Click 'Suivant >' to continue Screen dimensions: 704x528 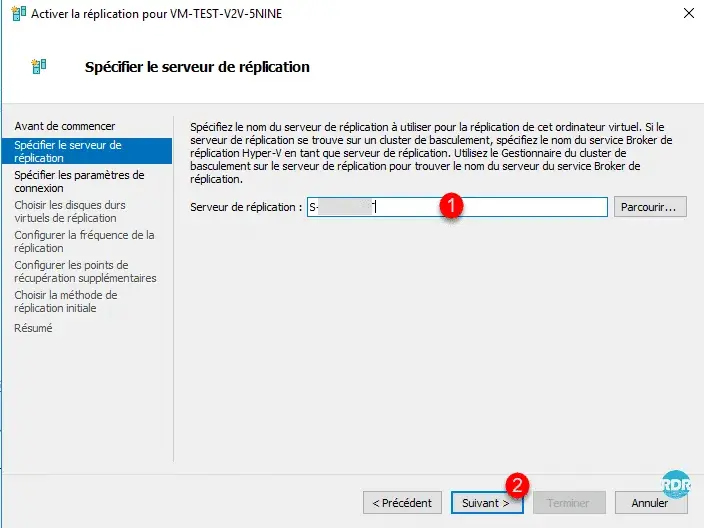tap(486, 503)
